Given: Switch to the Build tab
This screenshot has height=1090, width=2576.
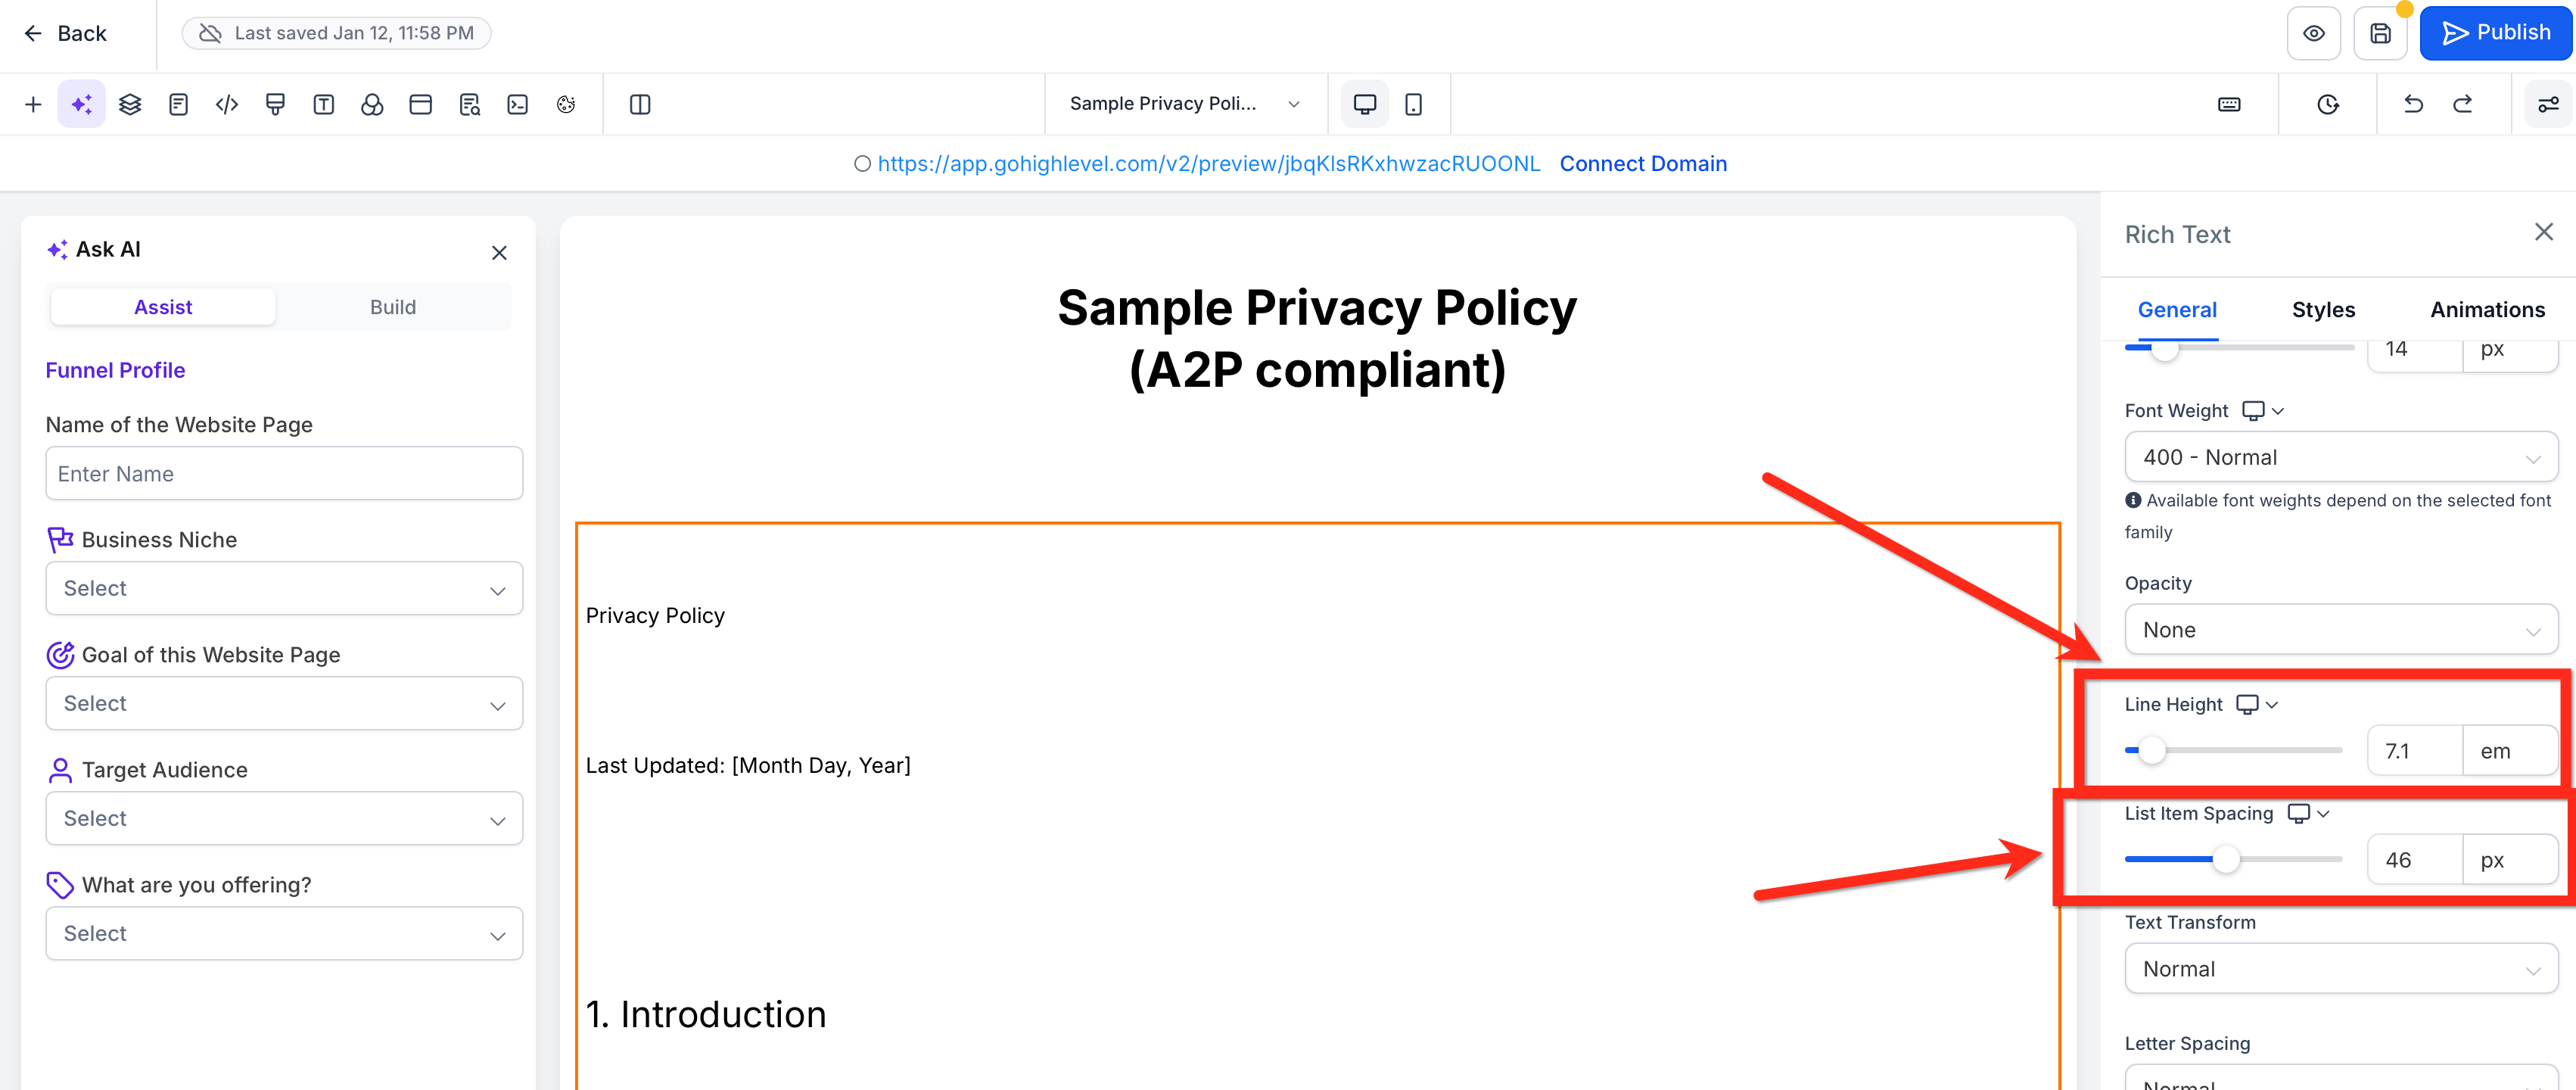Looking at the screenshot, I should click(x=392, y=307).
